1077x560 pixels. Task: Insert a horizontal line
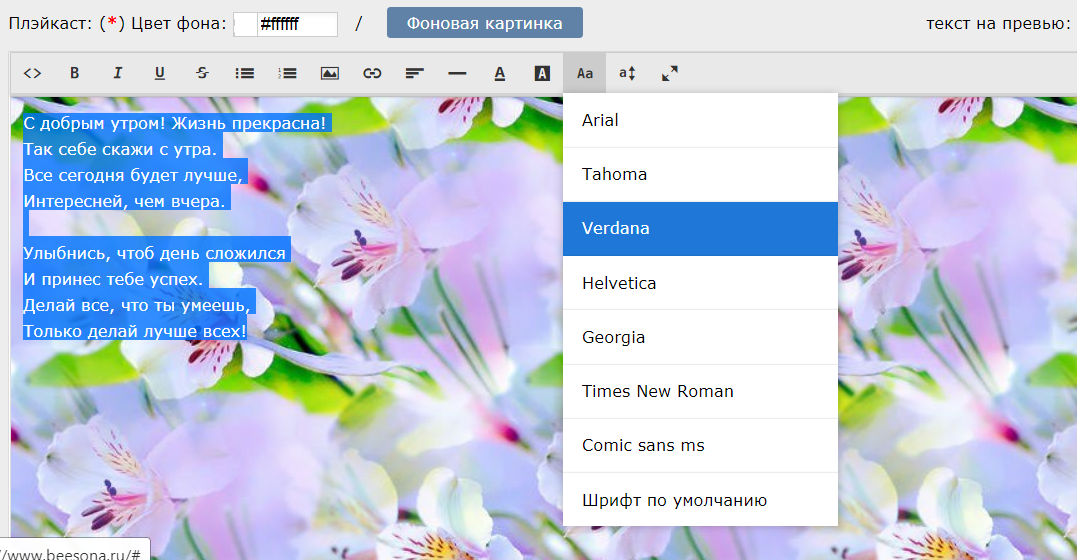click(457, 73)
